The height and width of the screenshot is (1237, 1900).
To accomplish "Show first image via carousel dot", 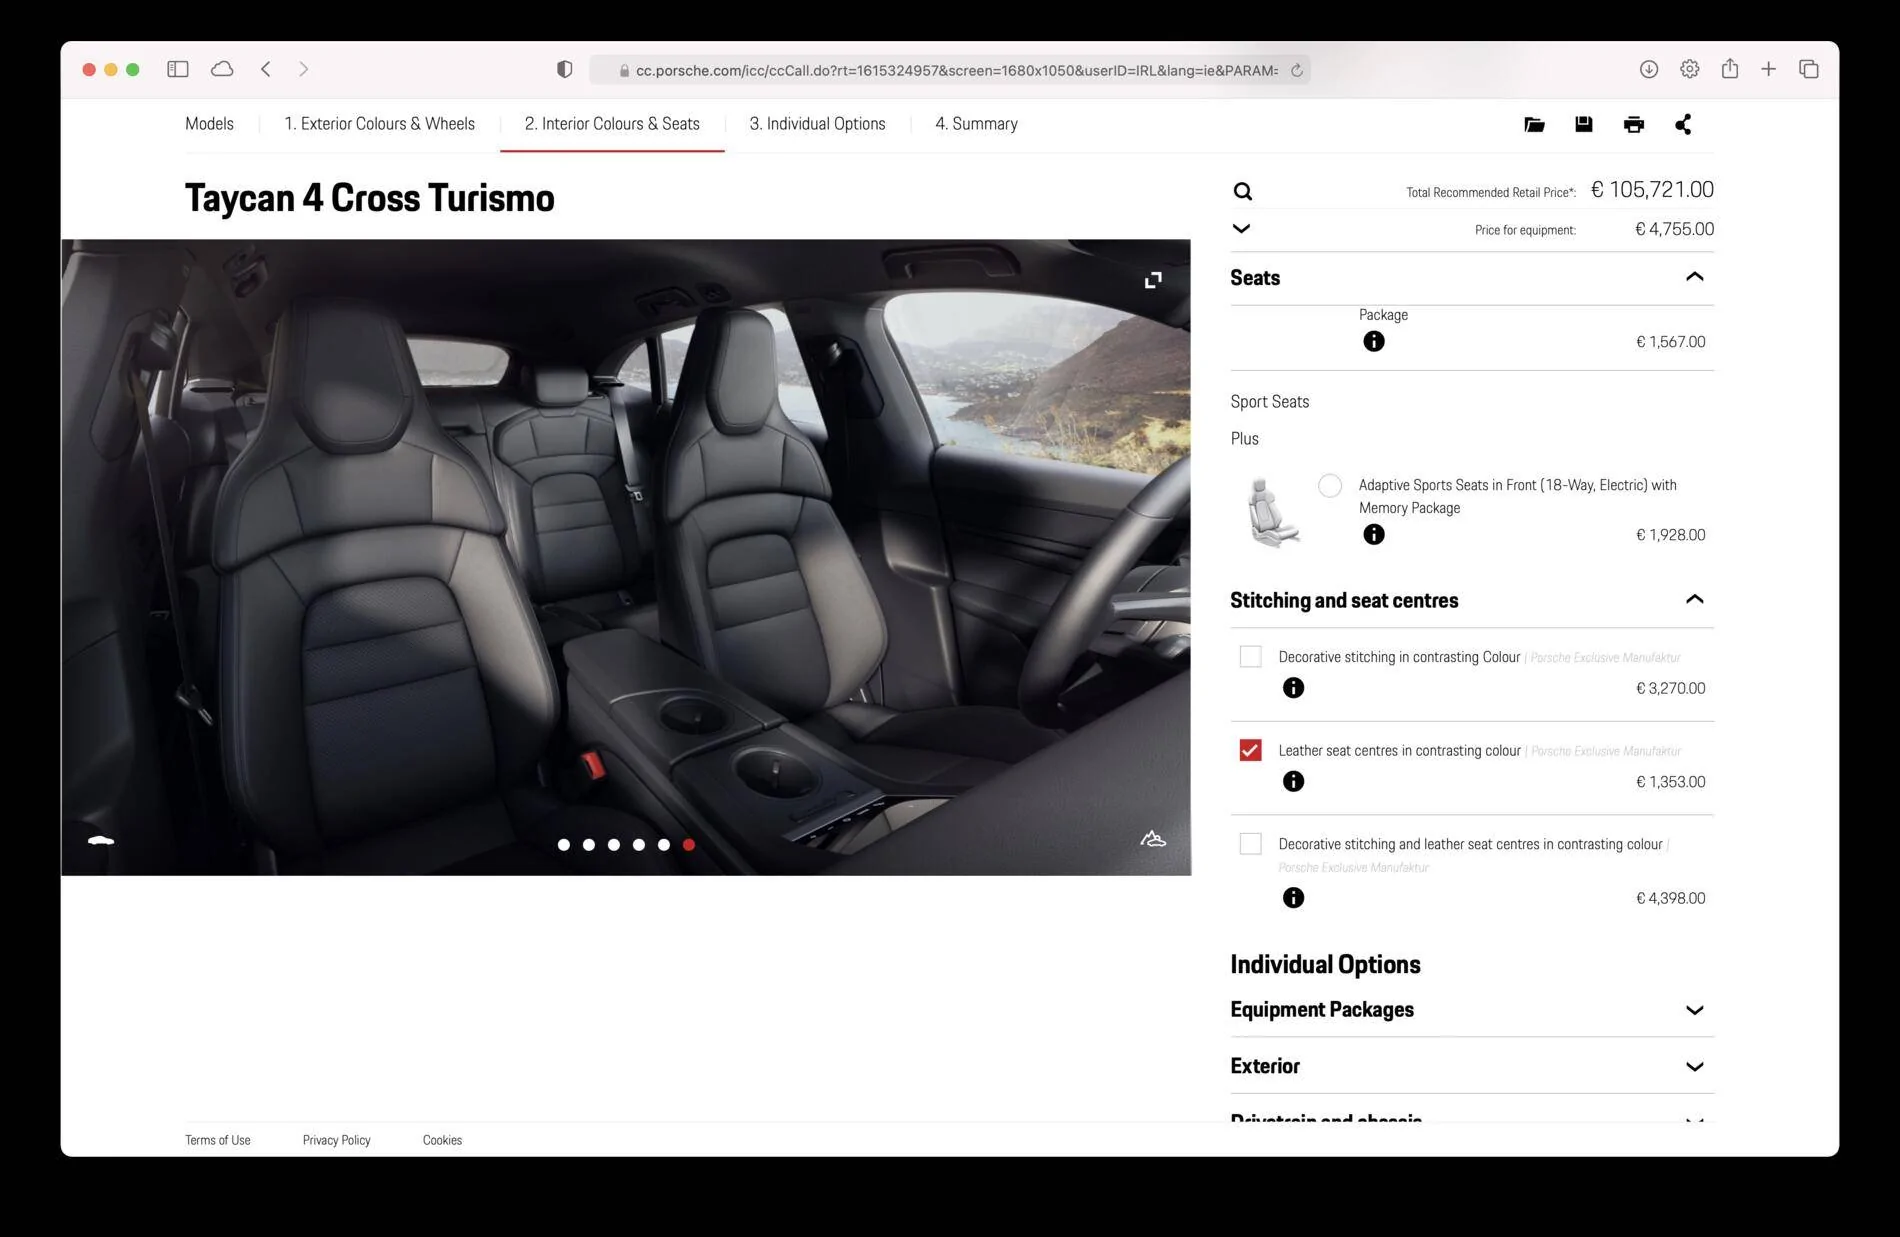I will point(564,844).
